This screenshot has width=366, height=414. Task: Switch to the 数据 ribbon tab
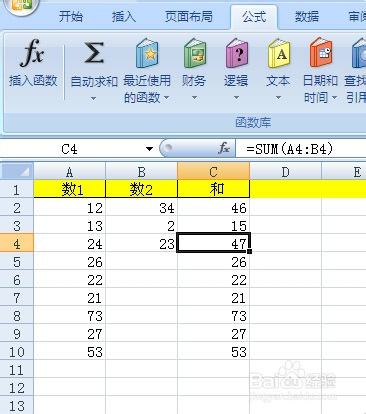pyautogui.click(x=307, y=16)
